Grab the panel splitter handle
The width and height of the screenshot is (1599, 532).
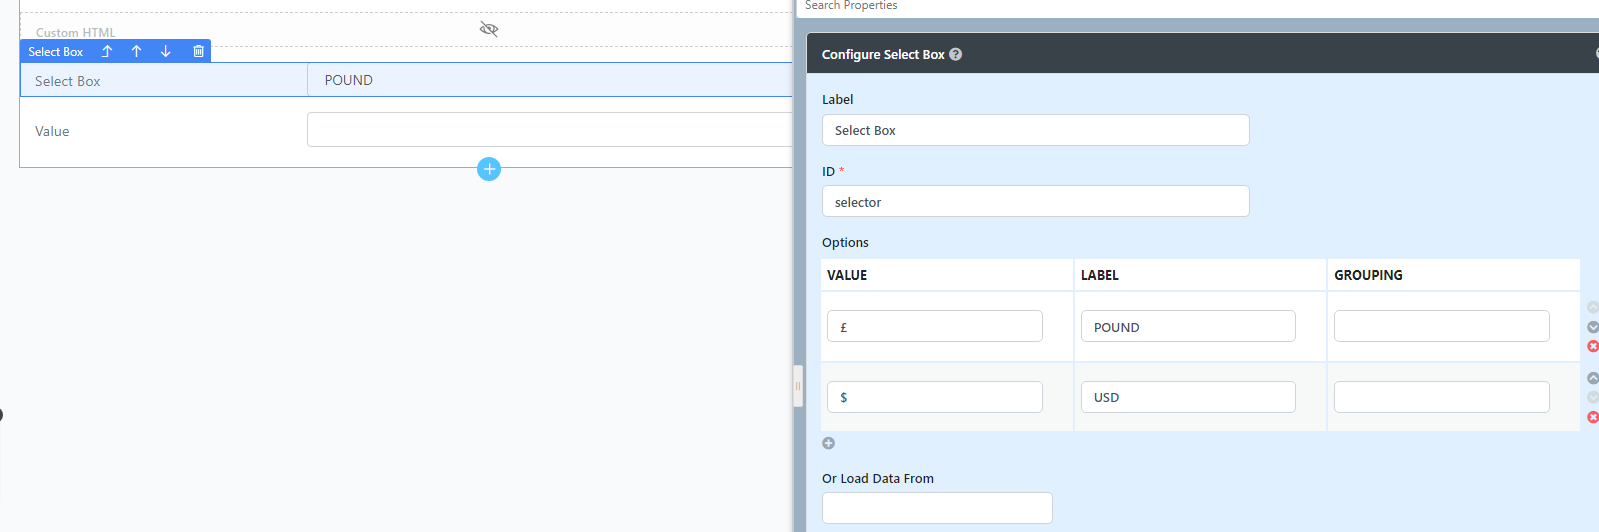coord(798,386)
